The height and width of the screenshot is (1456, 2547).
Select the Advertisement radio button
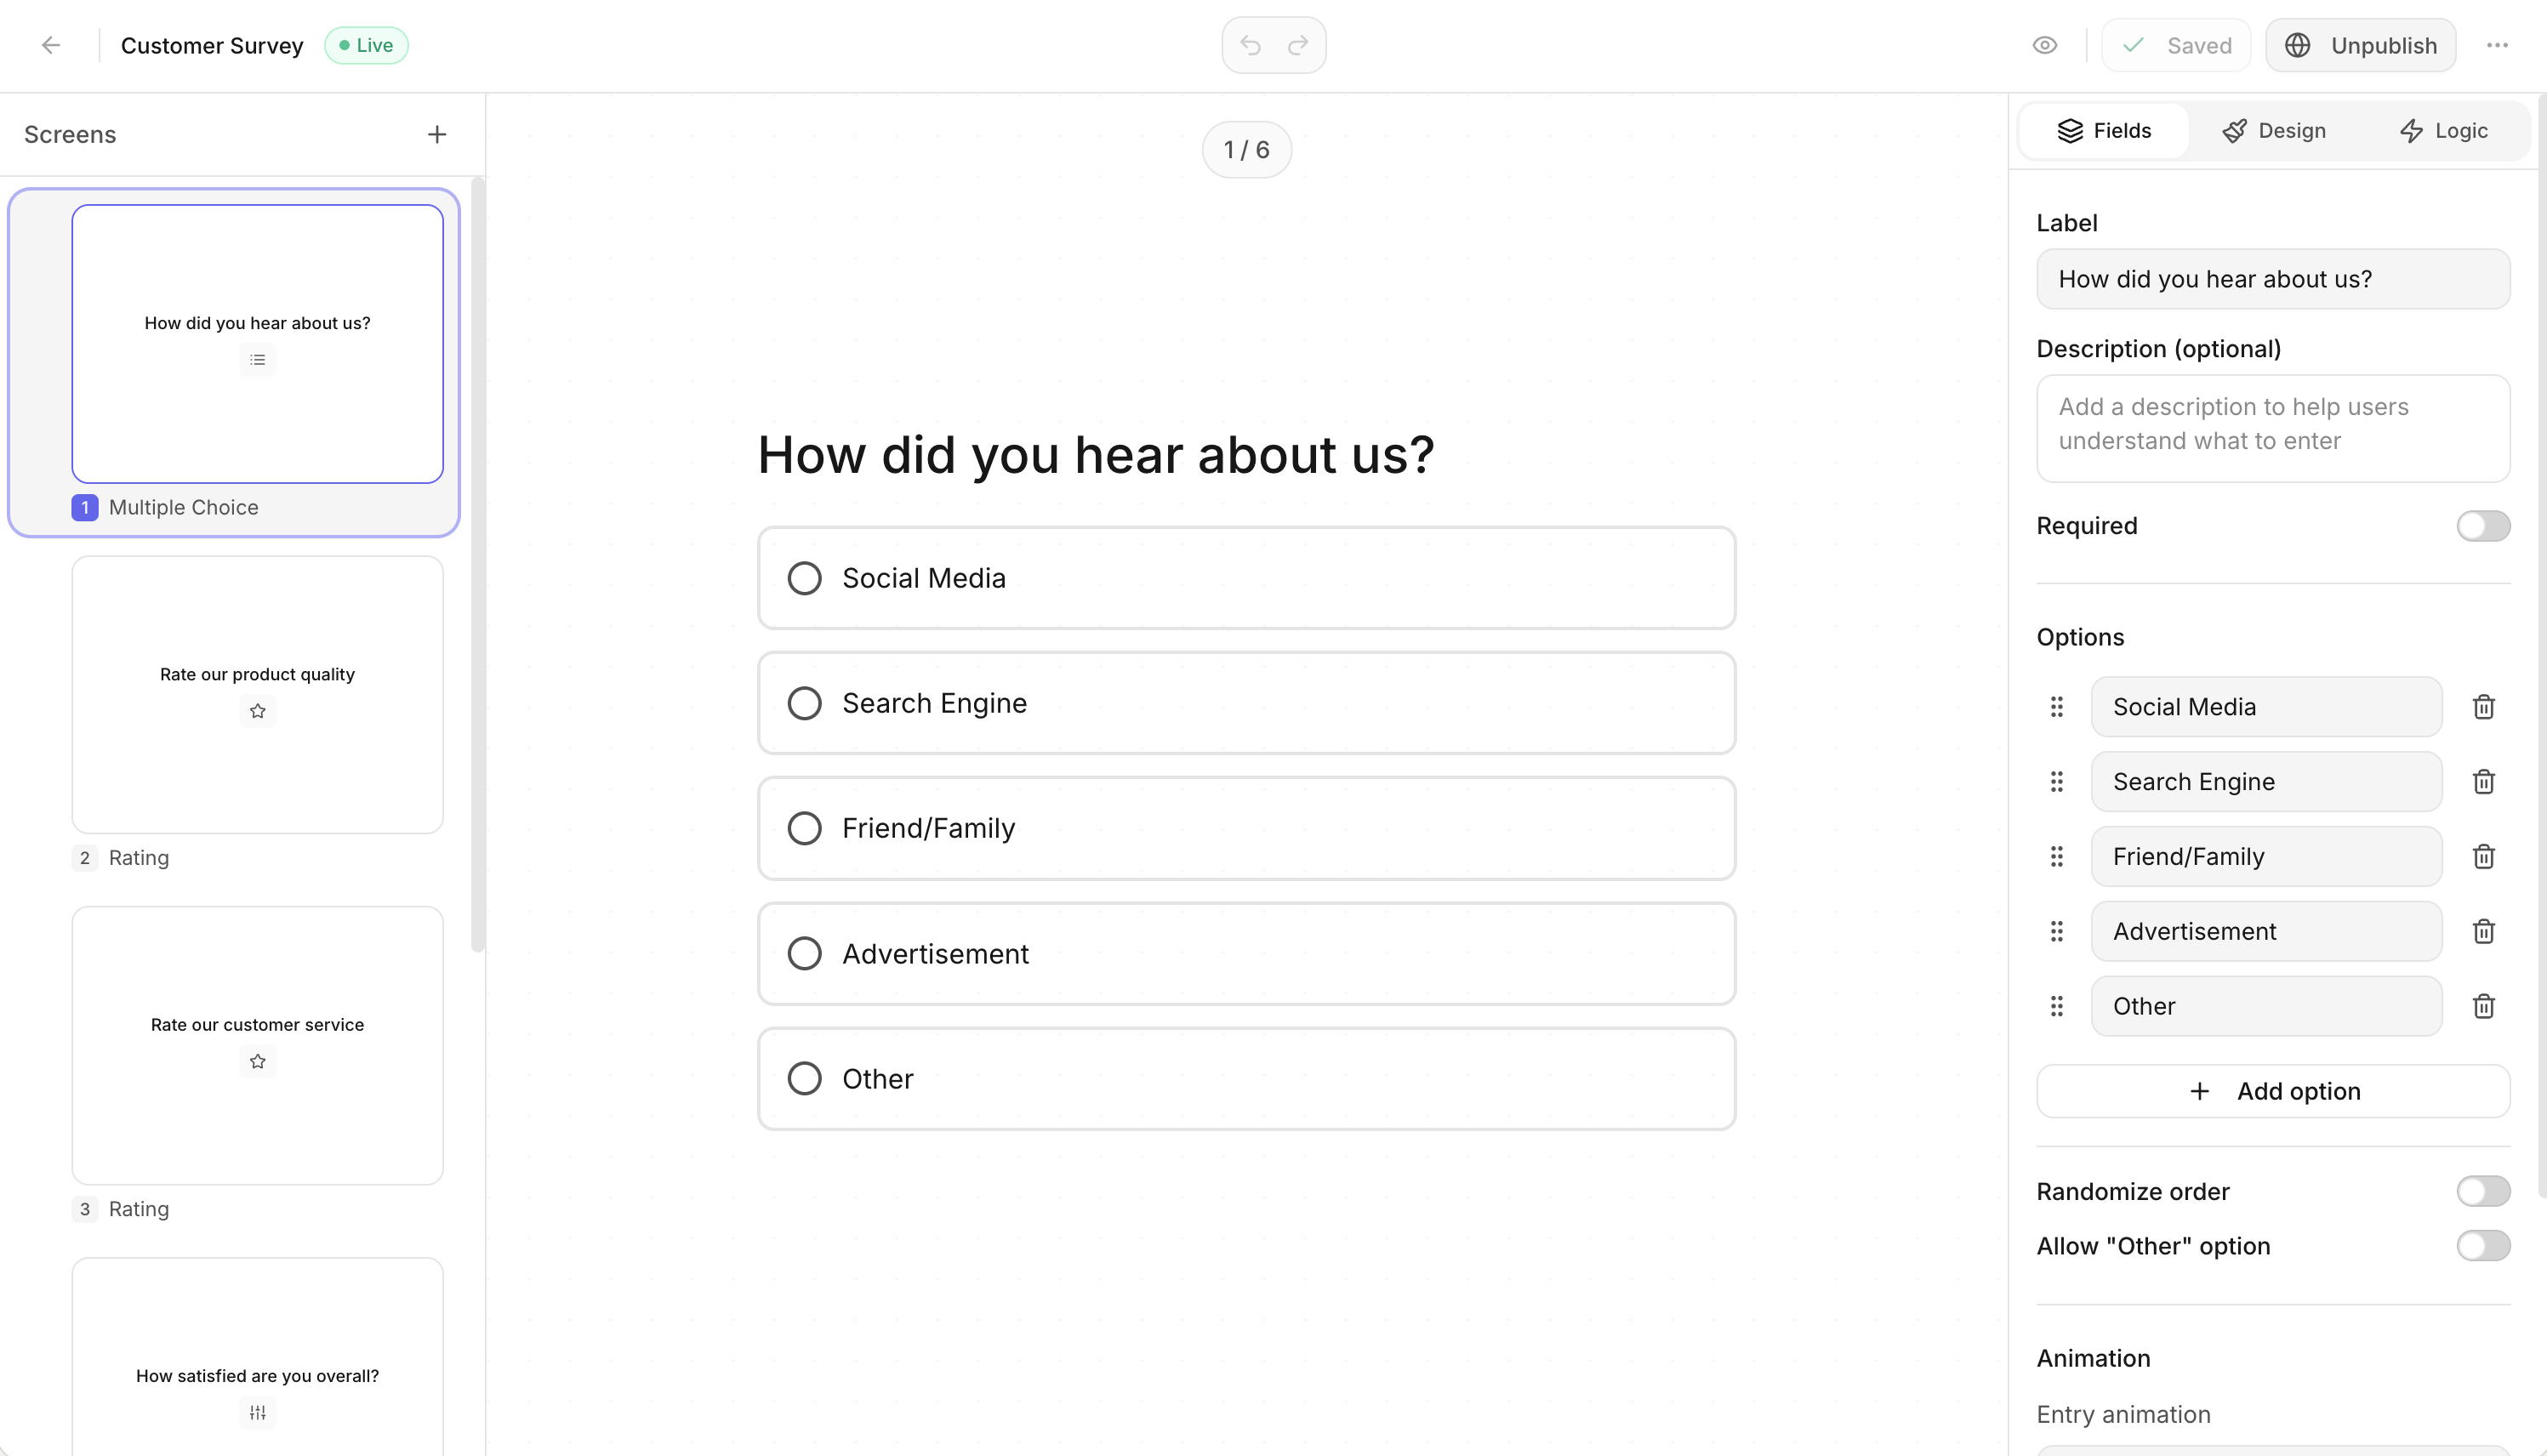click(x=805, y=953)
